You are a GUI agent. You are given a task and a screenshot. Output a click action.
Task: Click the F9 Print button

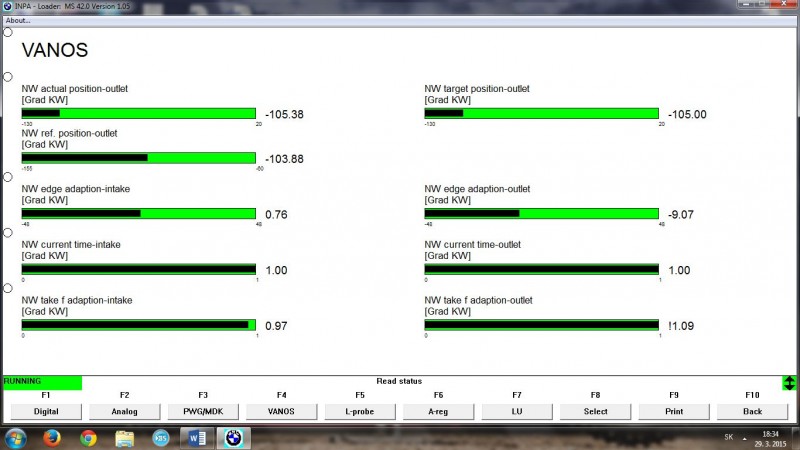[x=674, y=411]
